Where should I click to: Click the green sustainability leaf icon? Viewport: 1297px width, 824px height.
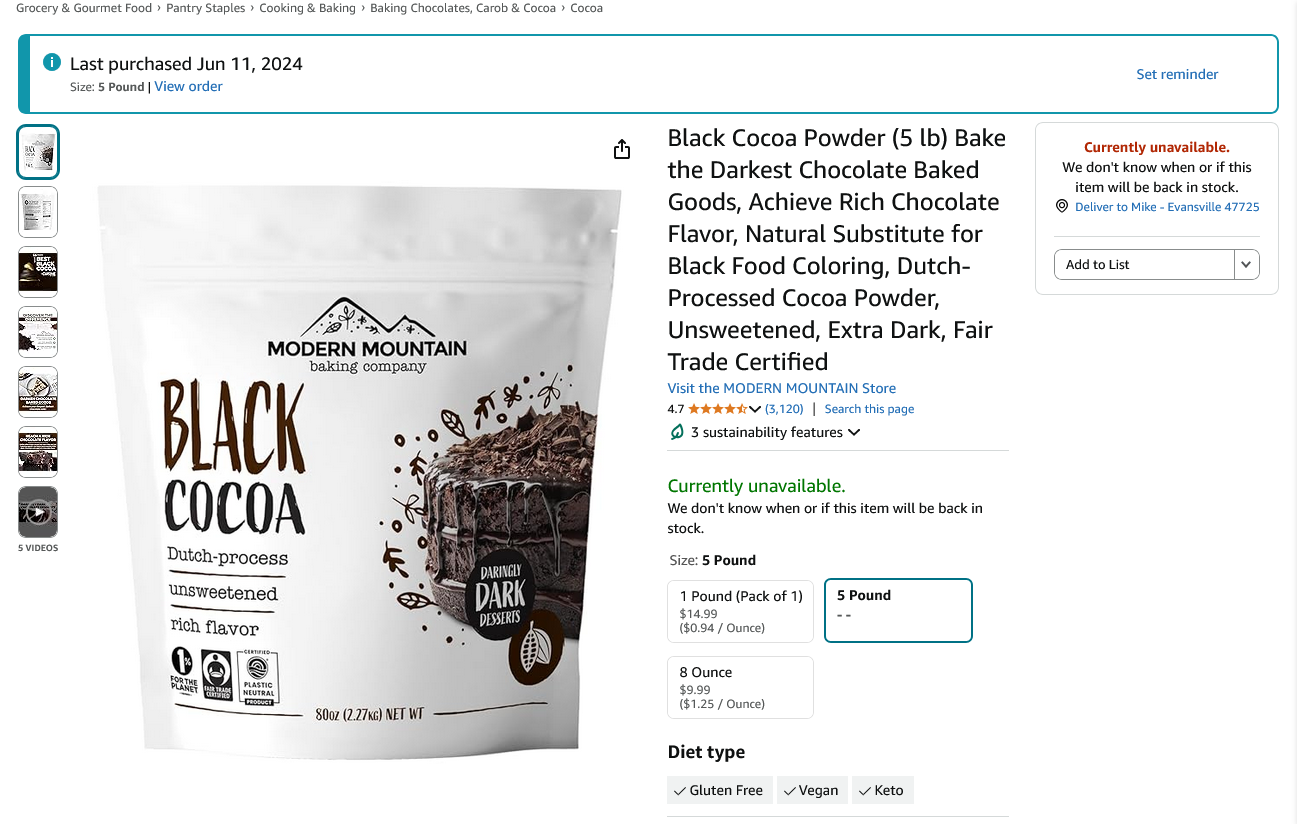click(677, 432)
